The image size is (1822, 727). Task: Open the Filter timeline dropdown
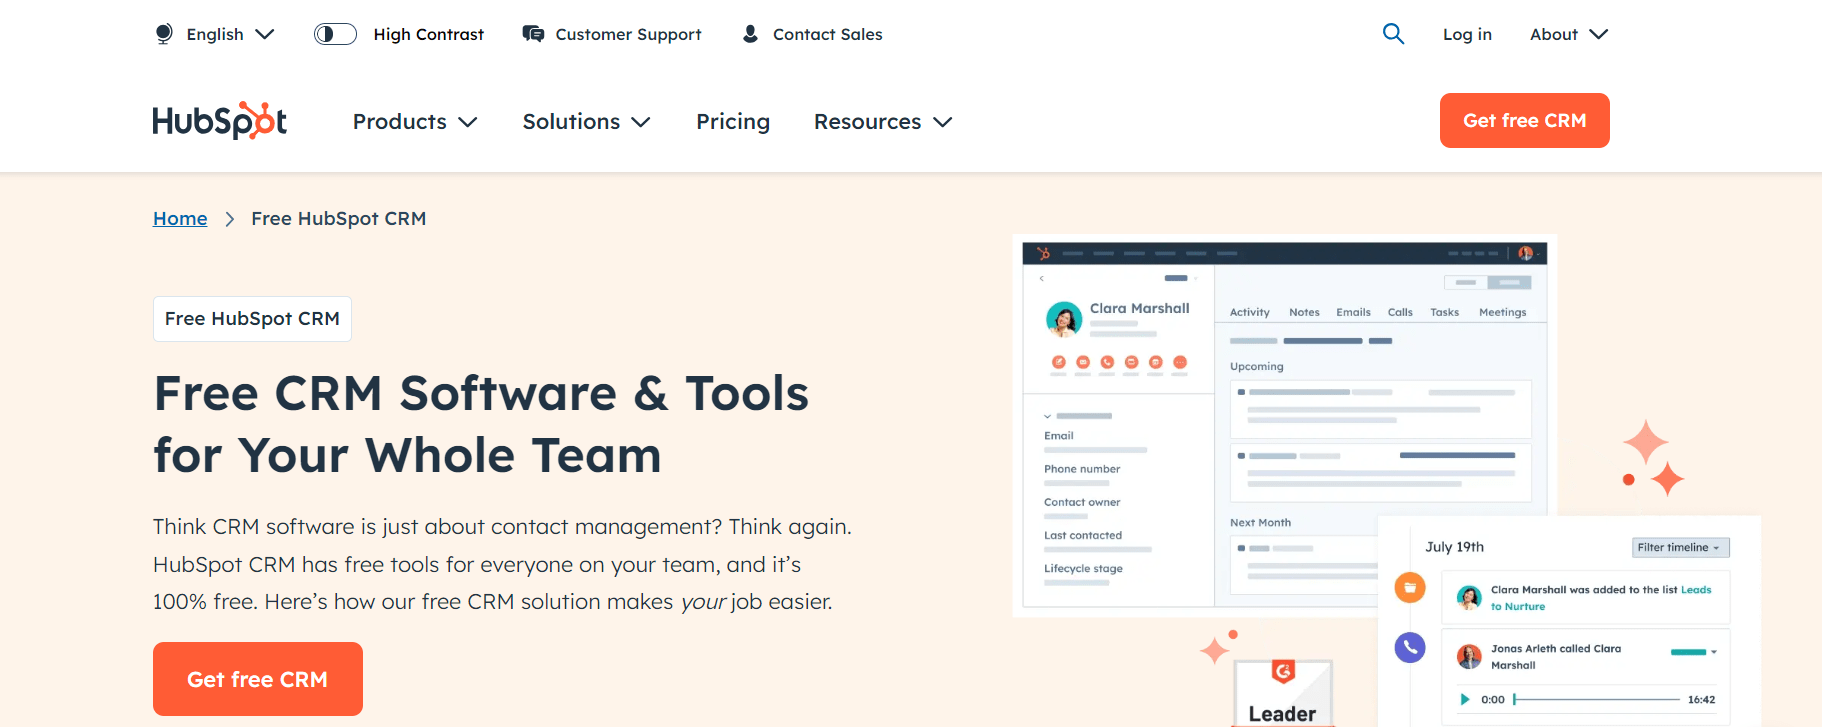click(x=1681, y=547)
